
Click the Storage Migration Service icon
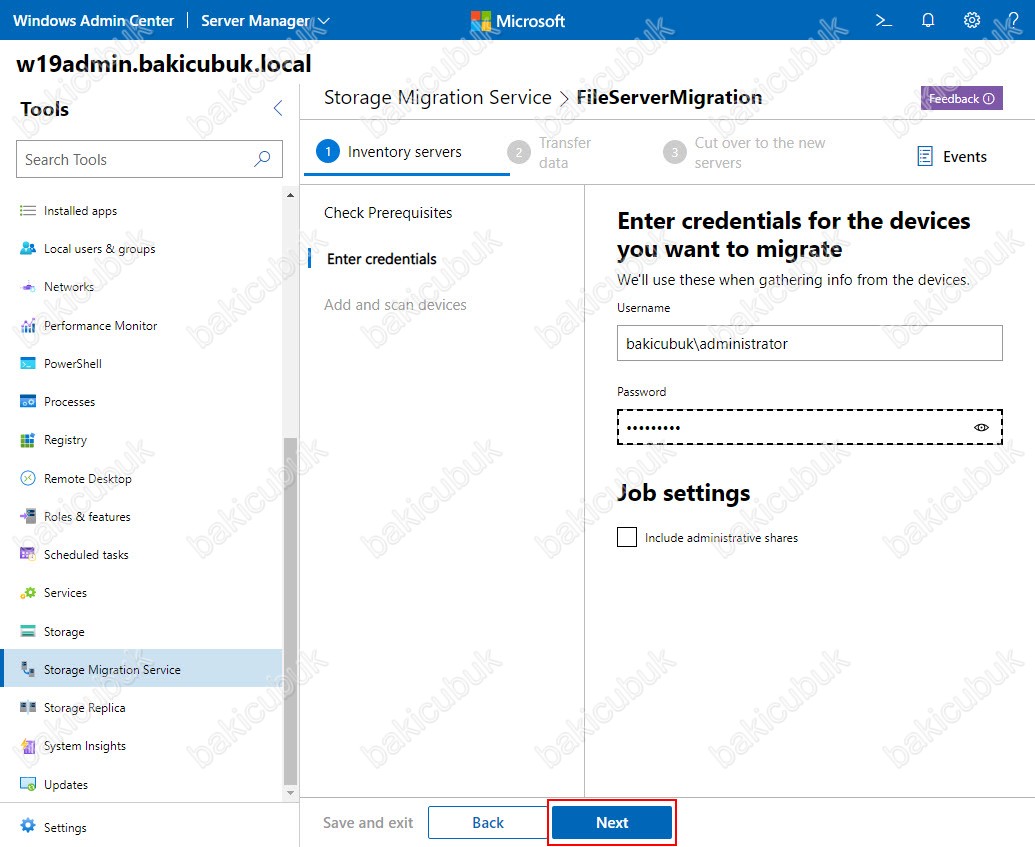(x=28, y=669)
